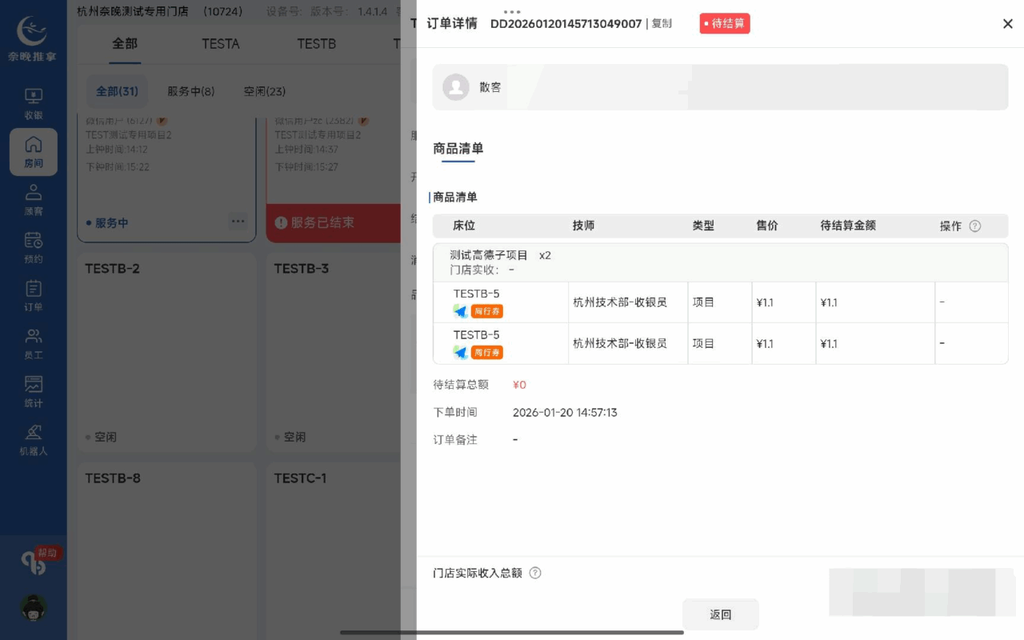Open the 收银 cashier panel in sidebar
This screenshot has width=1024, height=640.
pyautogui.click(x=33, y=103)
